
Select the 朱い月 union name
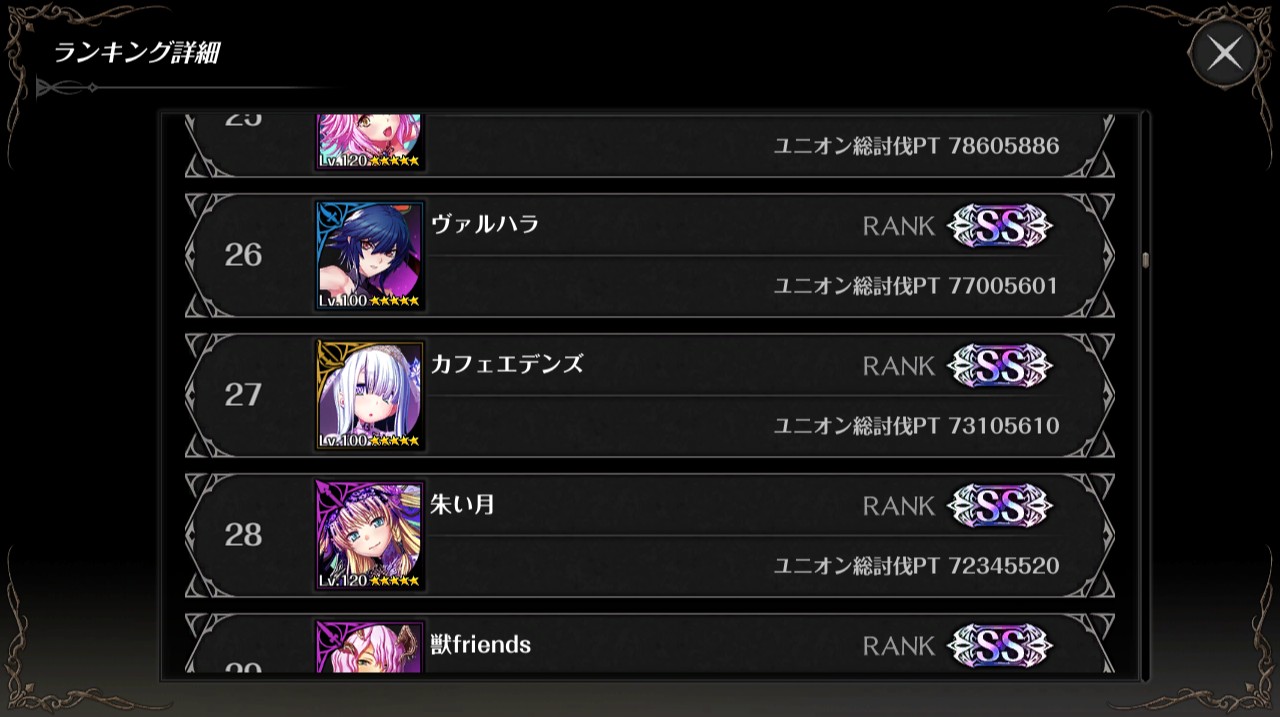pos(463,504)
